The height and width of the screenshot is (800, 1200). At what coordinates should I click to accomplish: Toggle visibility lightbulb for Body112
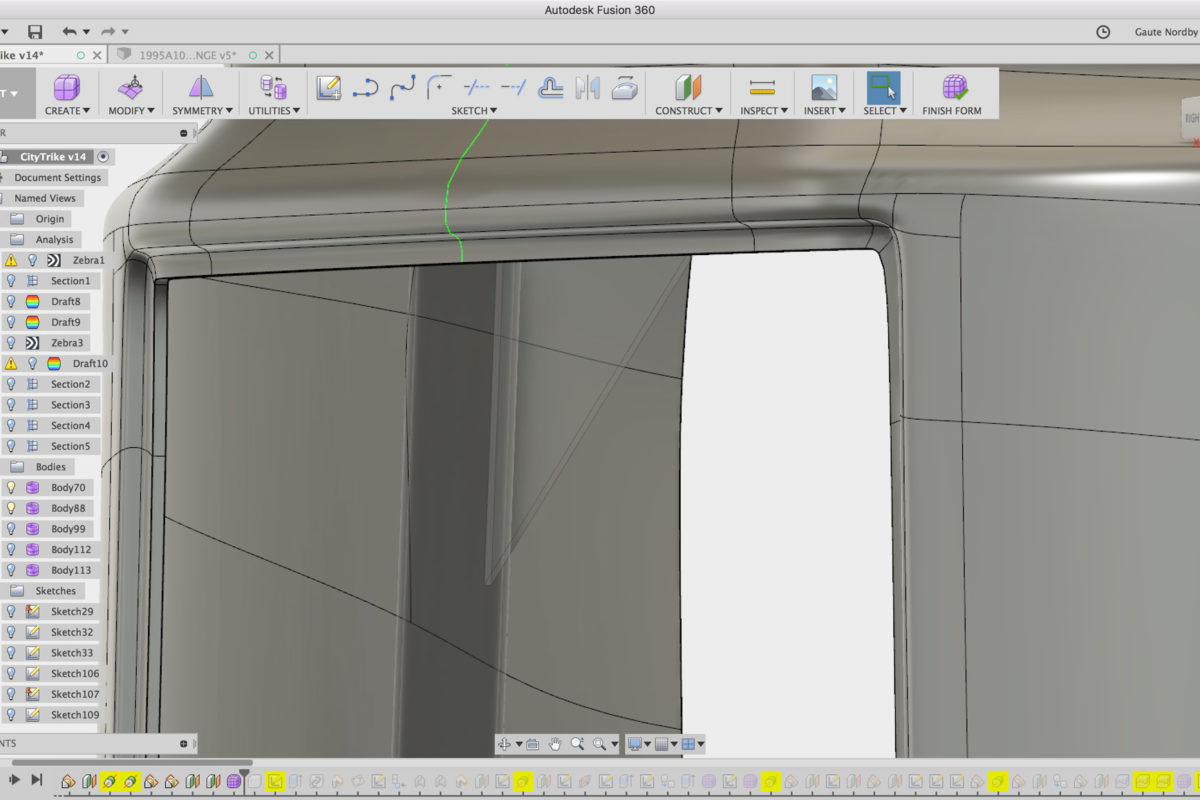tap(11, 549)
